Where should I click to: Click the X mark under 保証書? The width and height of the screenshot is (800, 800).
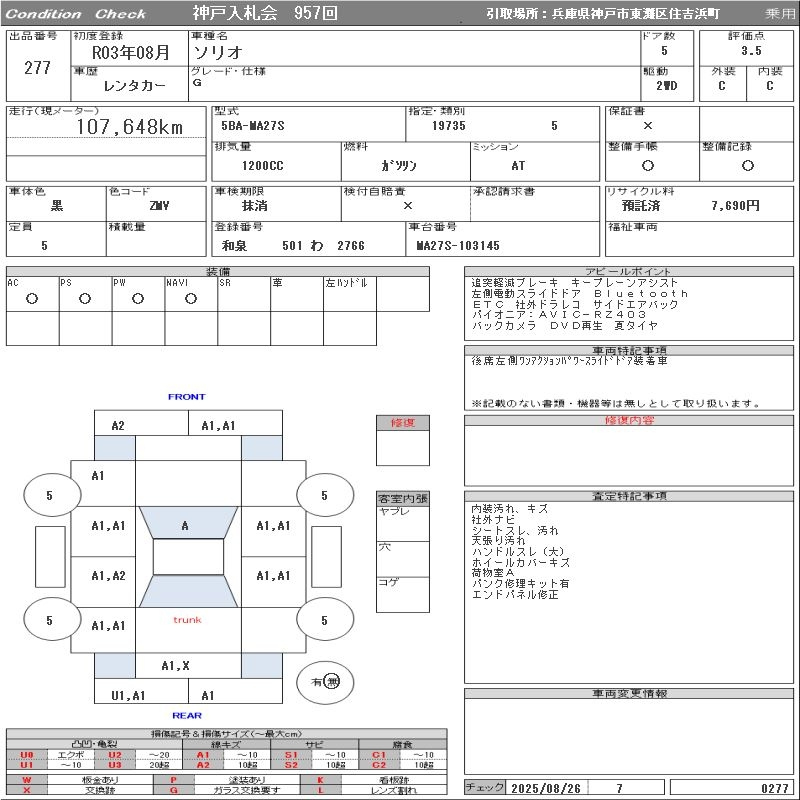point(647,126)
